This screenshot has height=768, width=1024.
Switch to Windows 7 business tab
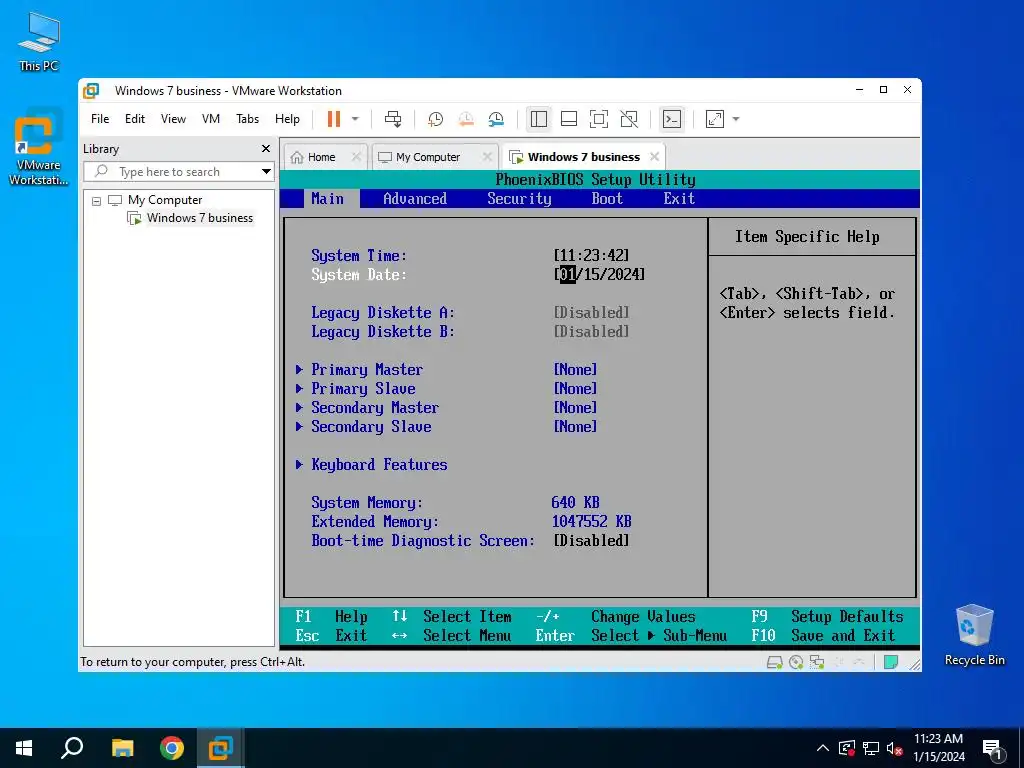(x=584, y=157)
